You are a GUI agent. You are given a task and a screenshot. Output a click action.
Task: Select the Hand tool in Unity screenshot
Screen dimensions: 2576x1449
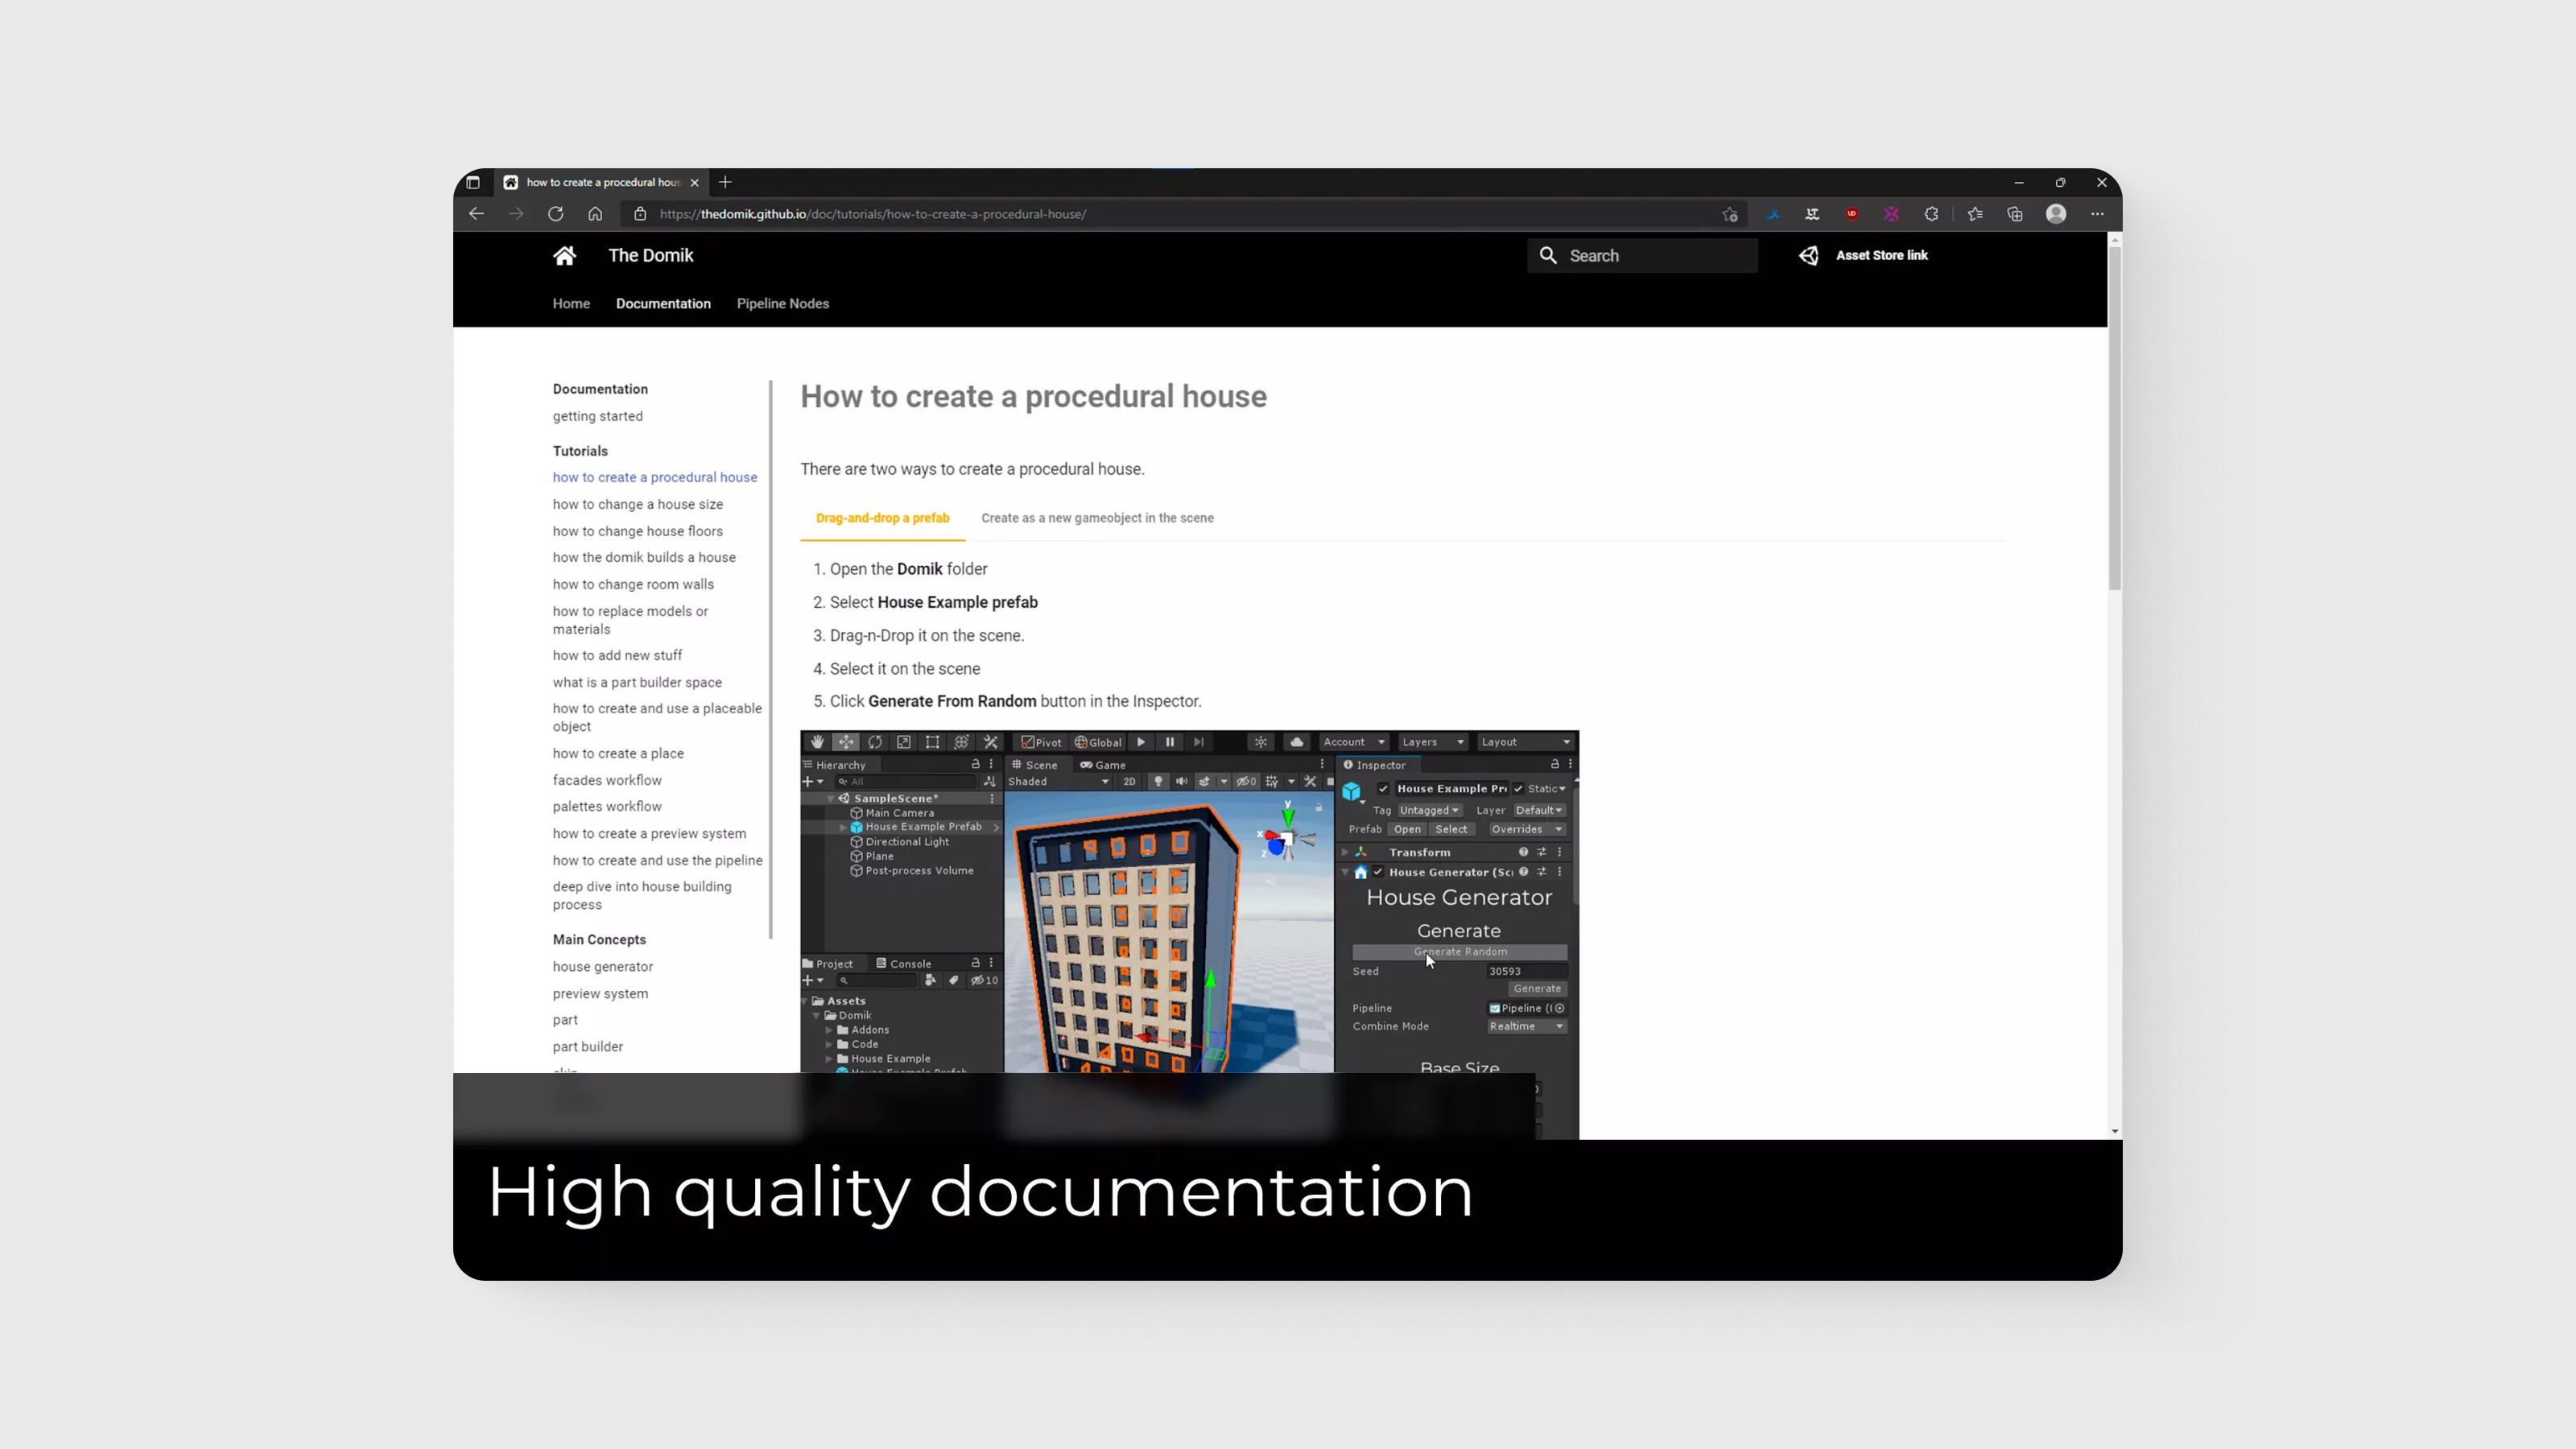(x=817, y=742)
